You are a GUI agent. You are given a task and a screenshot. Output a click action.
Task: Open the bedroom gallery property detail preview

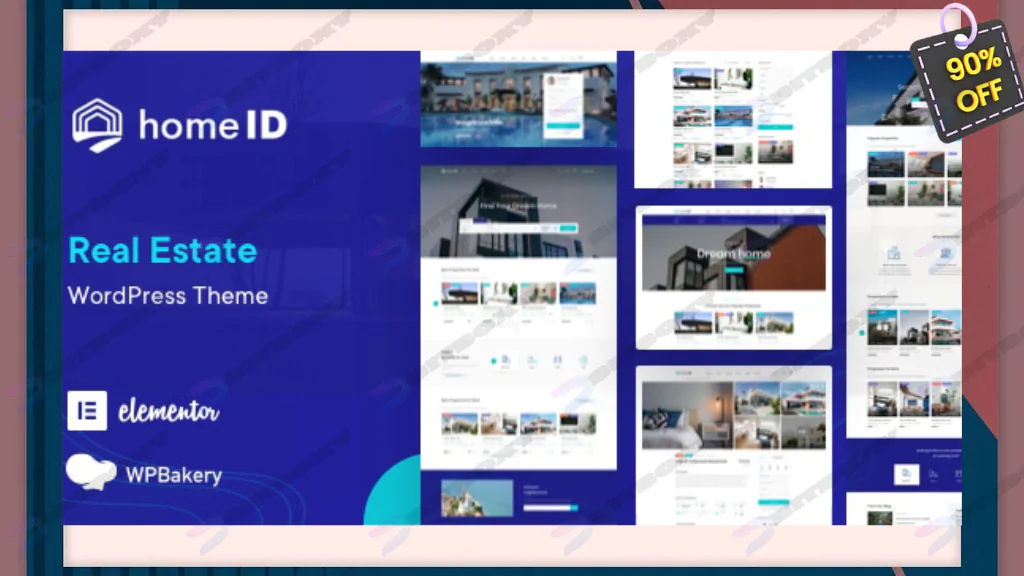click(733, 445)
